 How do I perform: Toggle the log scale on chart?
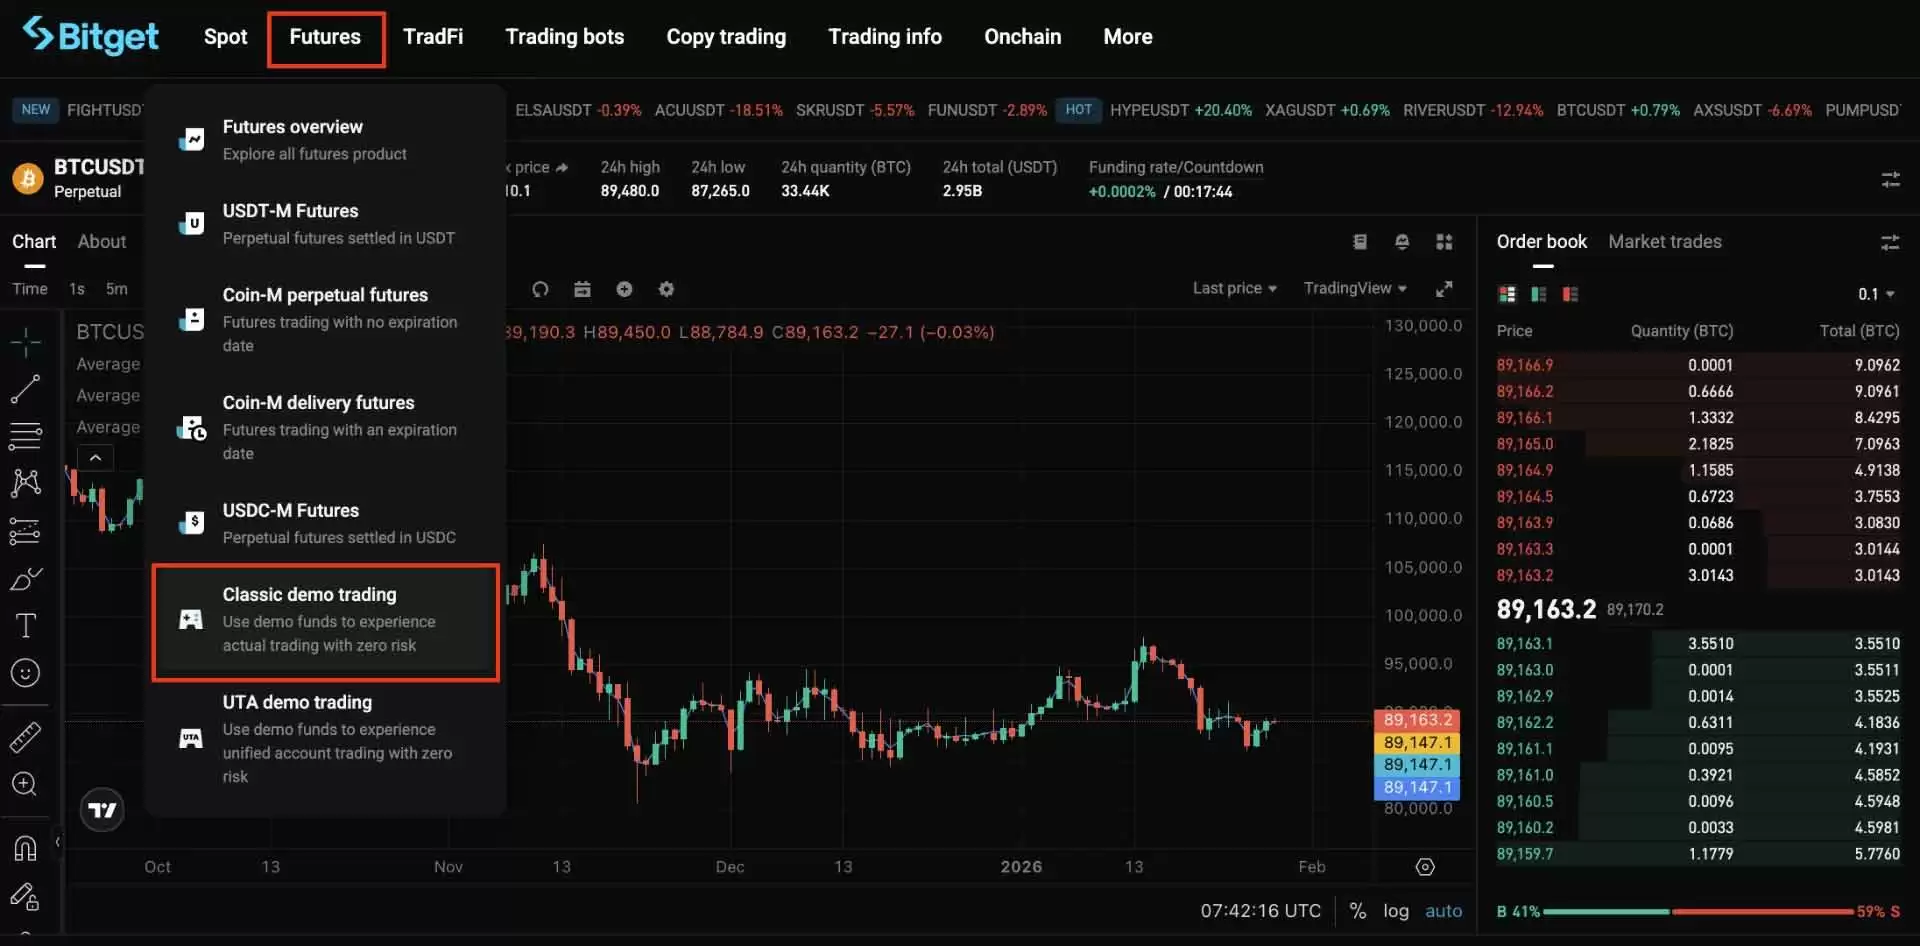point(1395,911)
